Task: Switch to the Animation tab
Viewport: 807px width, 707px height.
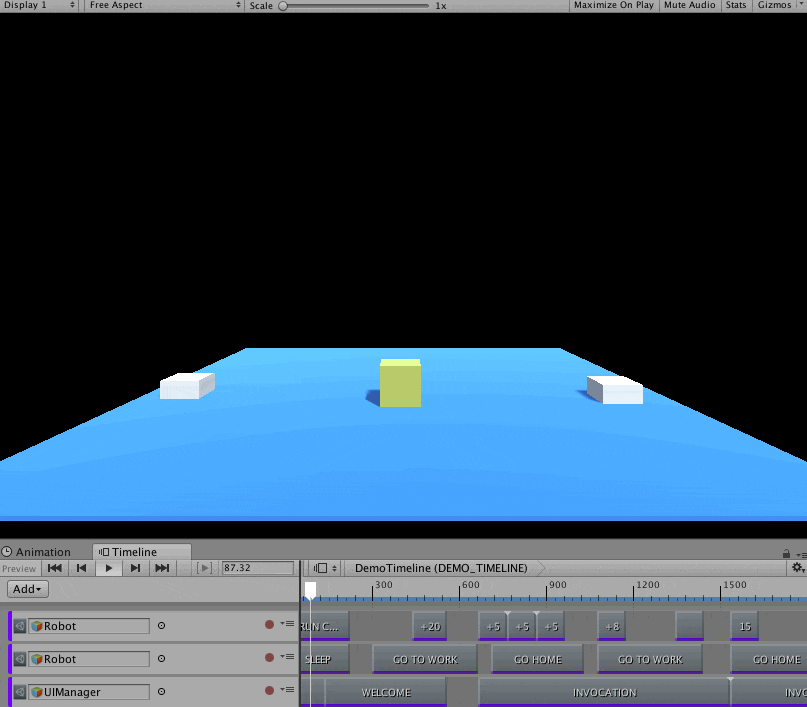Action: pos(37,552)
